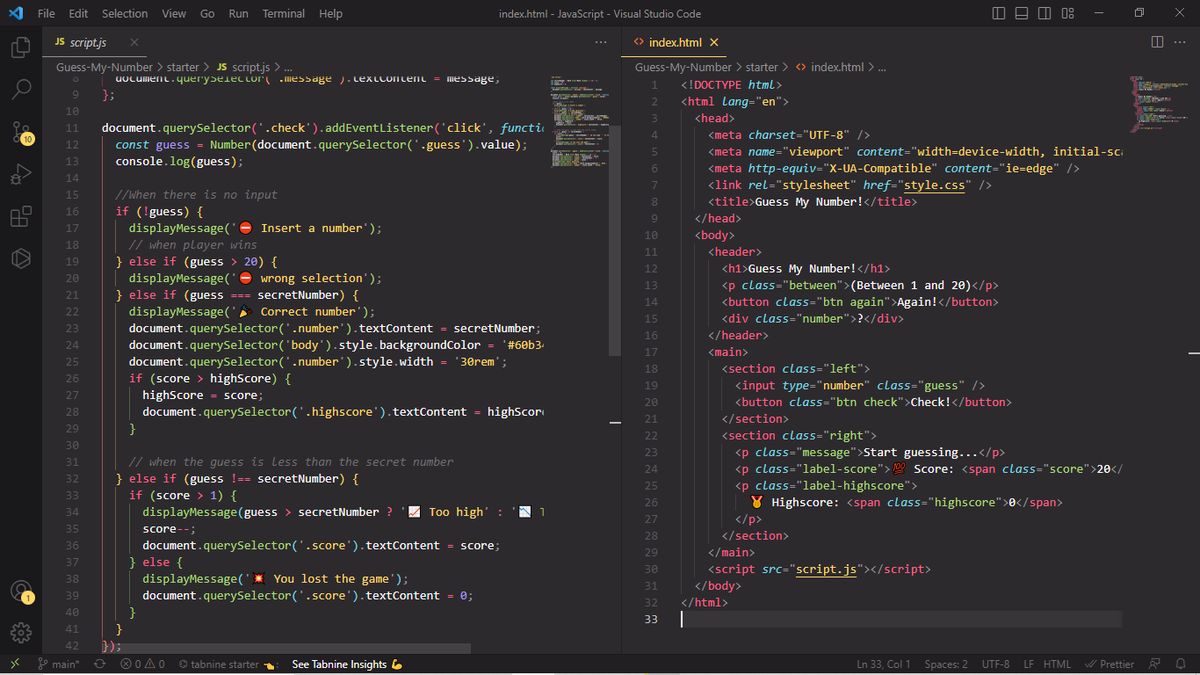The height and width of the screenshot is (675, 1200).
Task: Close the script.js tab
Action: (134, 42)
